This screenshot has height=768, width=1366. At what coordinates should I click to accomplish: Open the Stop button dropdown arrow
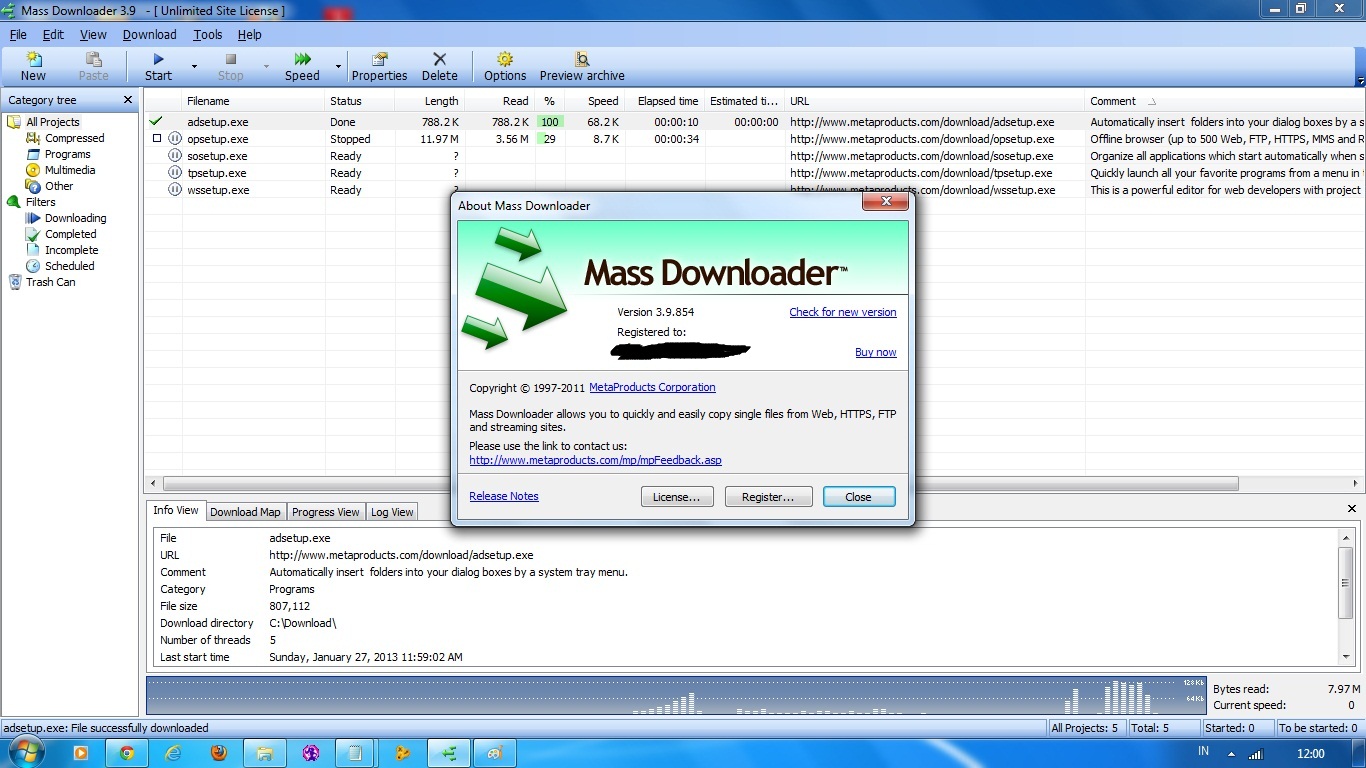point(264,67)
